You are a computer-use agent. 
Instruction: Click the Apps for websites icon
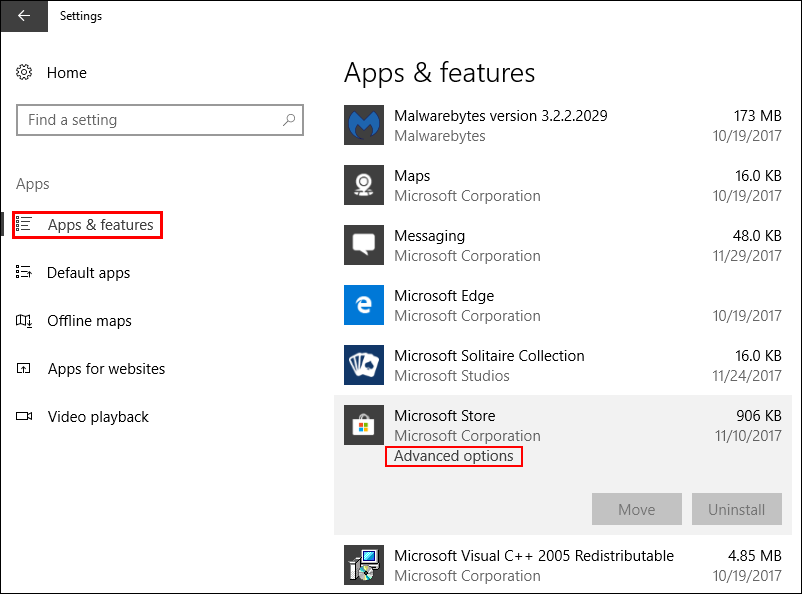click(x=24, y=368)
